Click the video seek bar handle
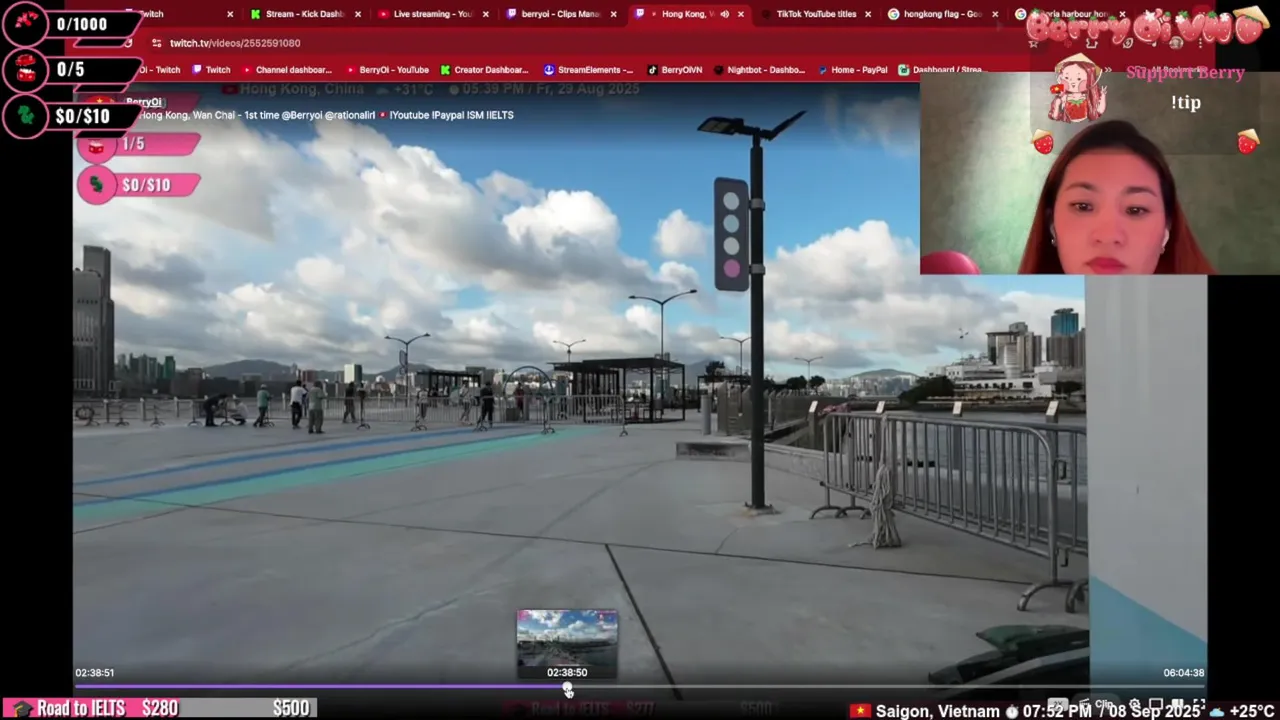This screenshot has height=720, width=1280. [568, 688]
